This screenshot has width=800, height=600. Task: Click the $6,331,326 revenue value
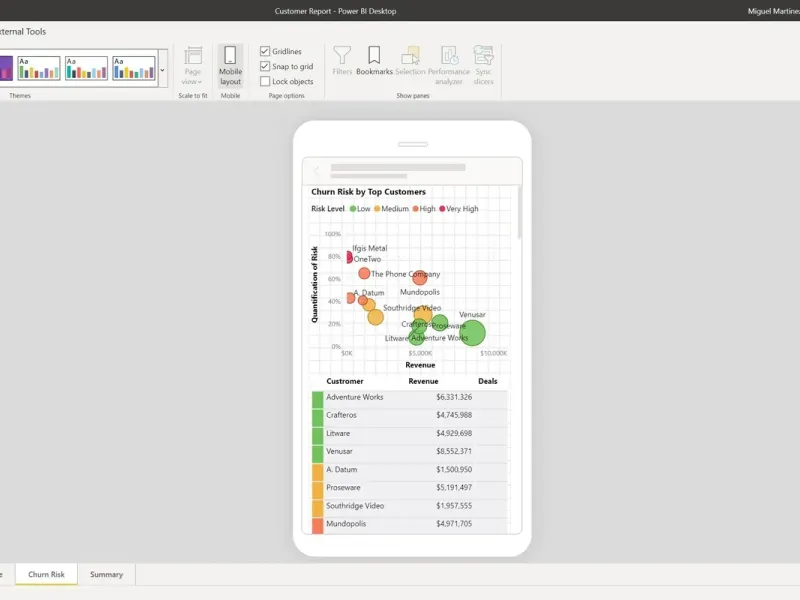click(454, 397)
